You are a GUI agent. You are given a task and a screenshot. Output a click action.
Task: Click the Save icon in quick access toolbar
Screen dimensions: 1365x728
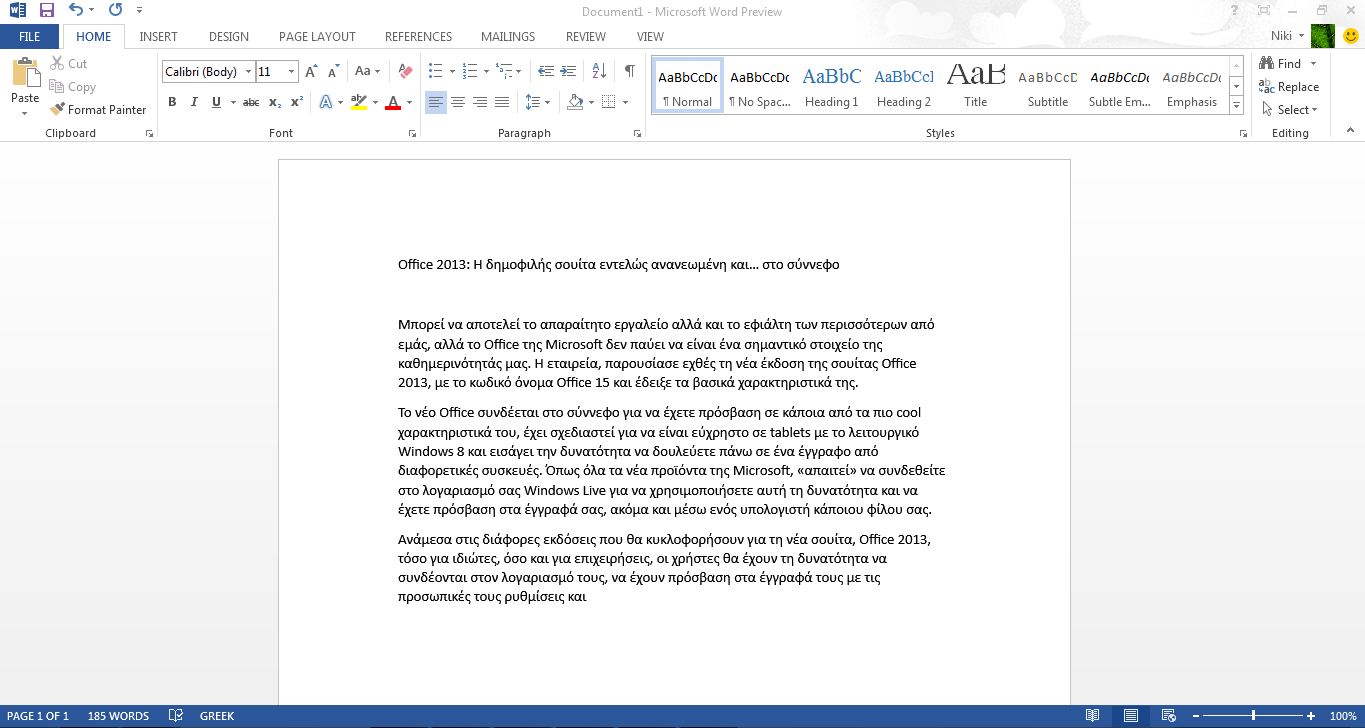[x=46, y=11]
